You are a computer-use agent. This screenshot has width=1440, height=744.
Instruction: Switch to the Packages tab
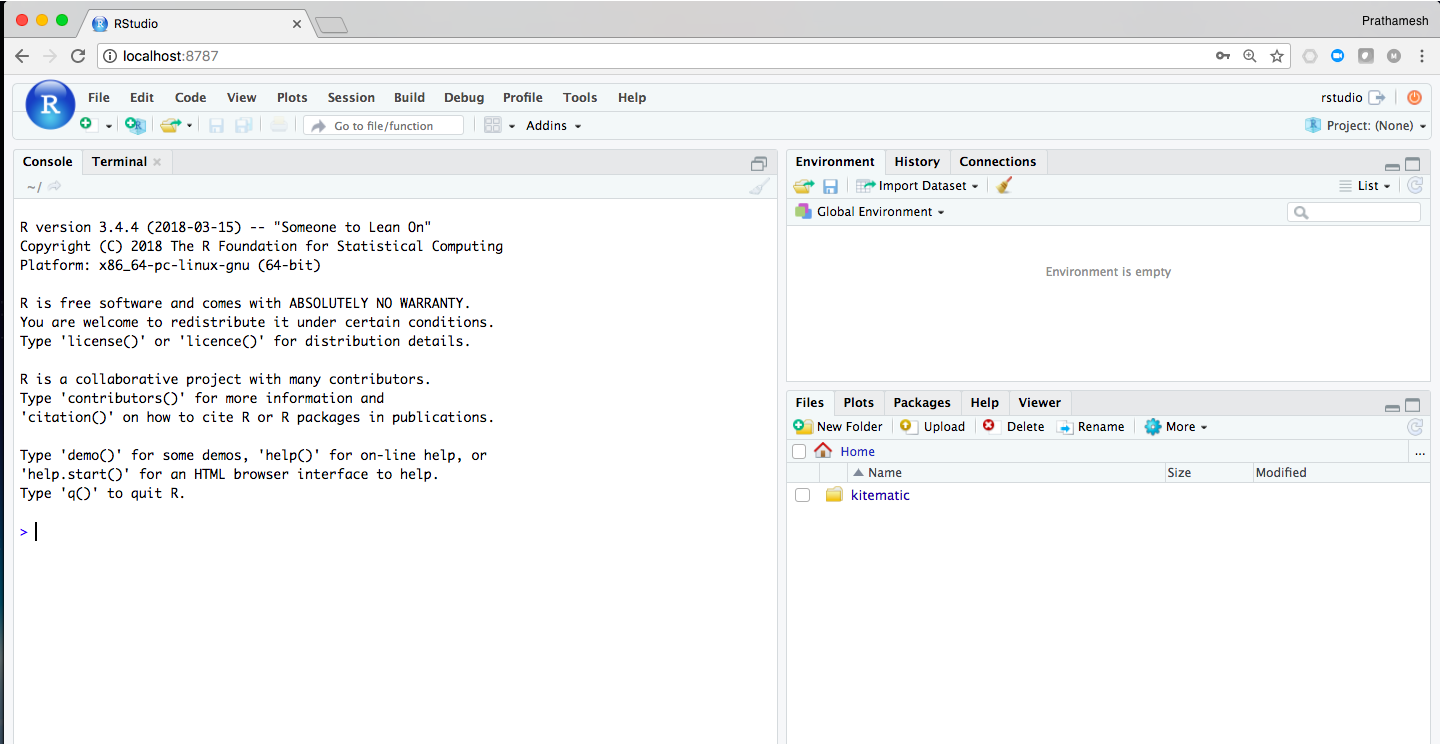coord(922,403)
